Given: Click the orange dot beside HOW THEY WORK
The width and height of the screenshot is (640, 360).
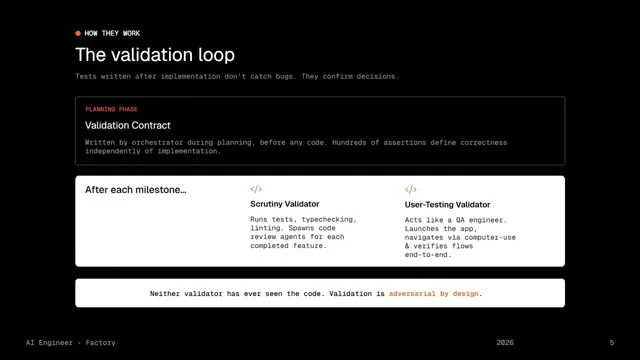Looking at the screenshot, I should 78,33.
